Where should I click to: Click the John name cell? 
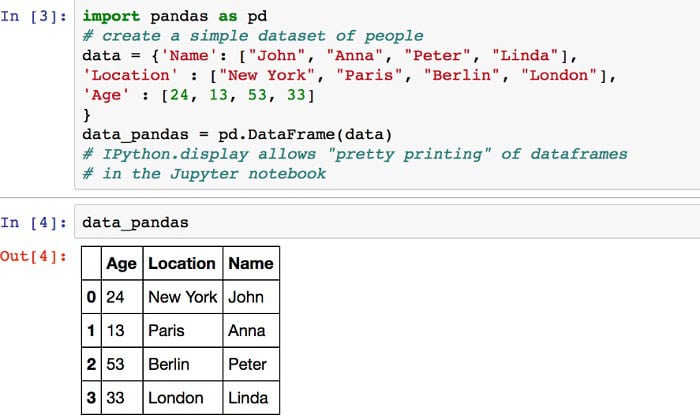pos(251,297)
